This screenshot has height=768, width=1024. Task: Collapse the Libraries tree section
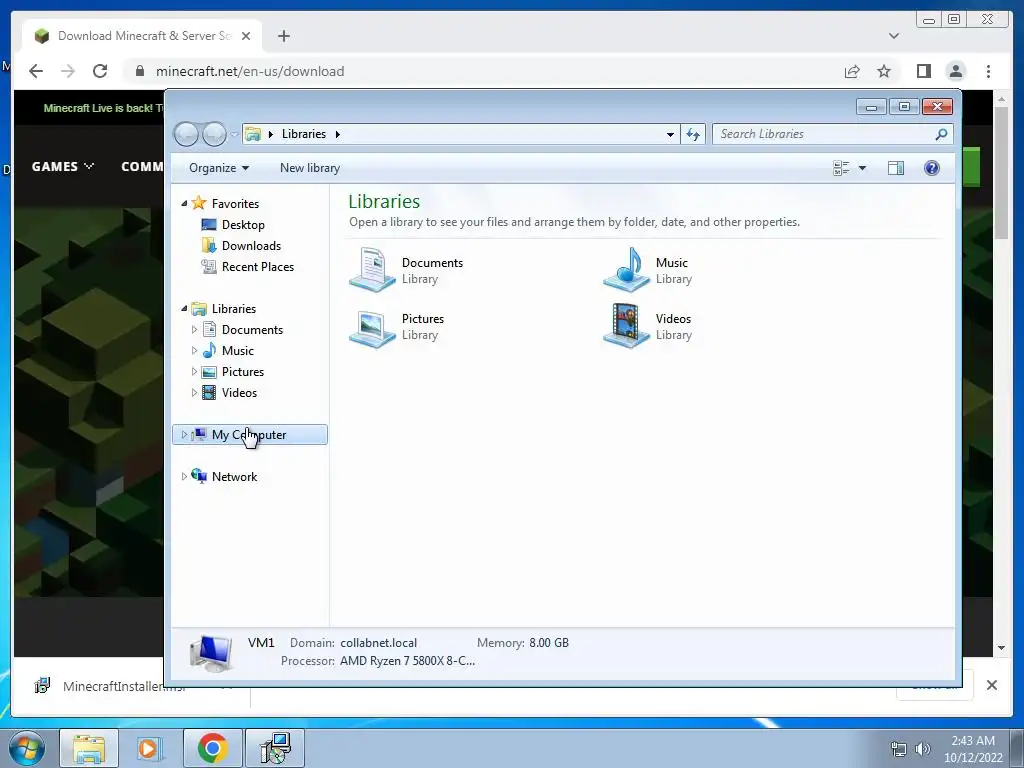coord(184,309)
